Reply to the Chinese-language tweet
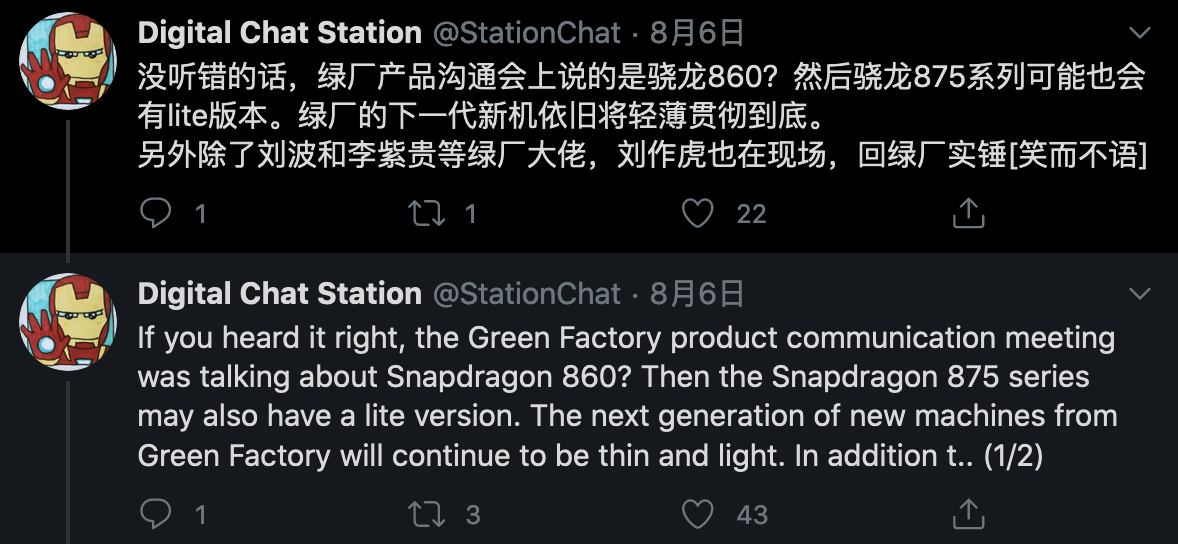Screen dimensions: 1178x544 point(156,213)
